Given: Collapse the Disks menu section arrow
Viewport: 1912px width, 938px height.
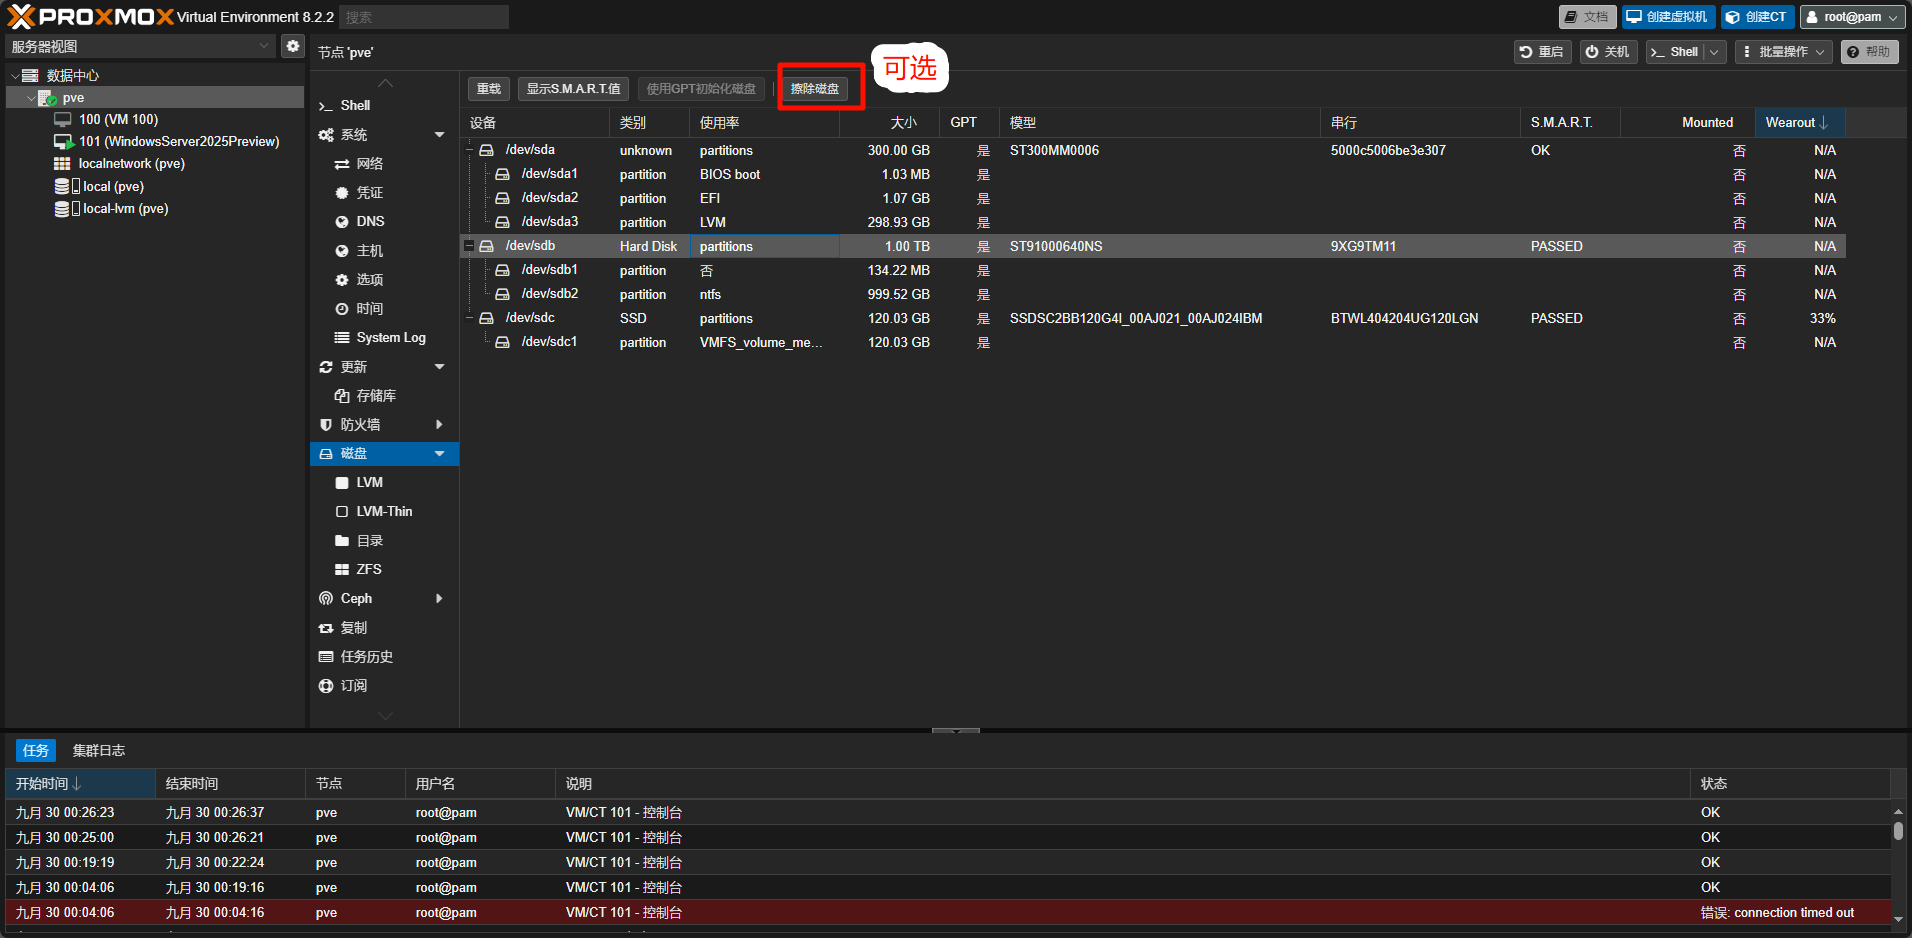Looking at the screenshot, I should click(439, 454).
